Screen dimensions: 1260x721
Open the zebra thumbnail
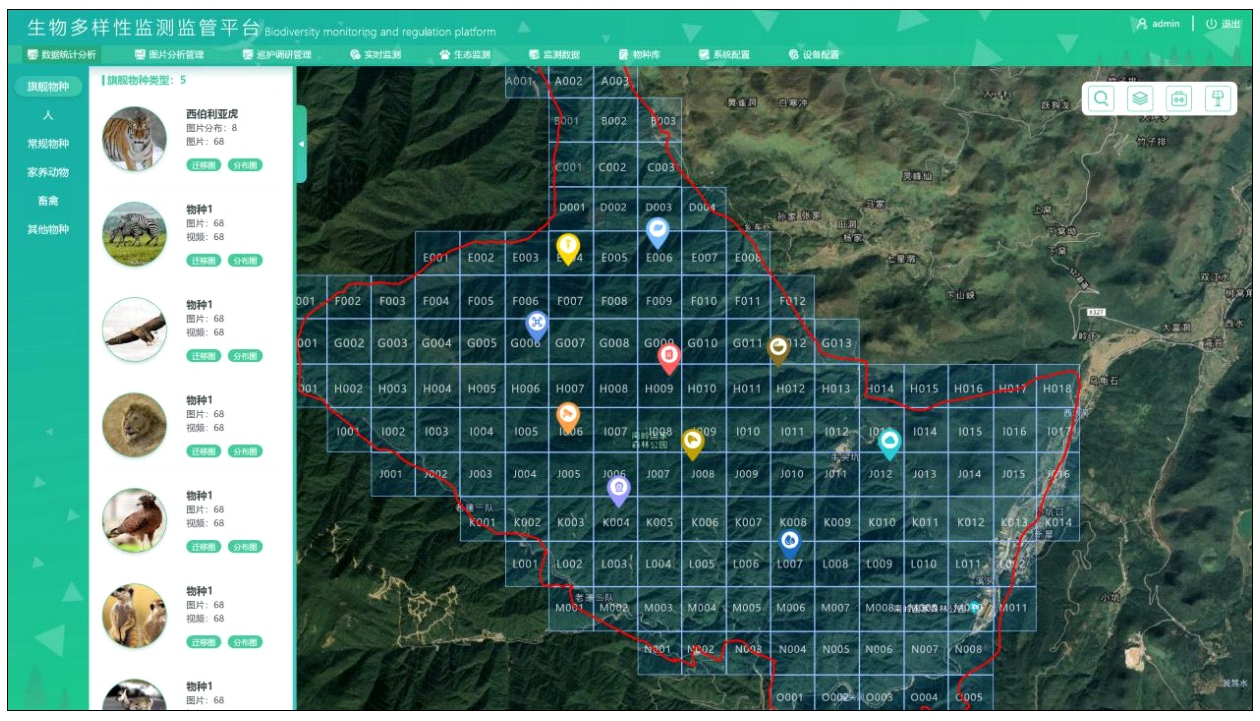tap(134, 234)
